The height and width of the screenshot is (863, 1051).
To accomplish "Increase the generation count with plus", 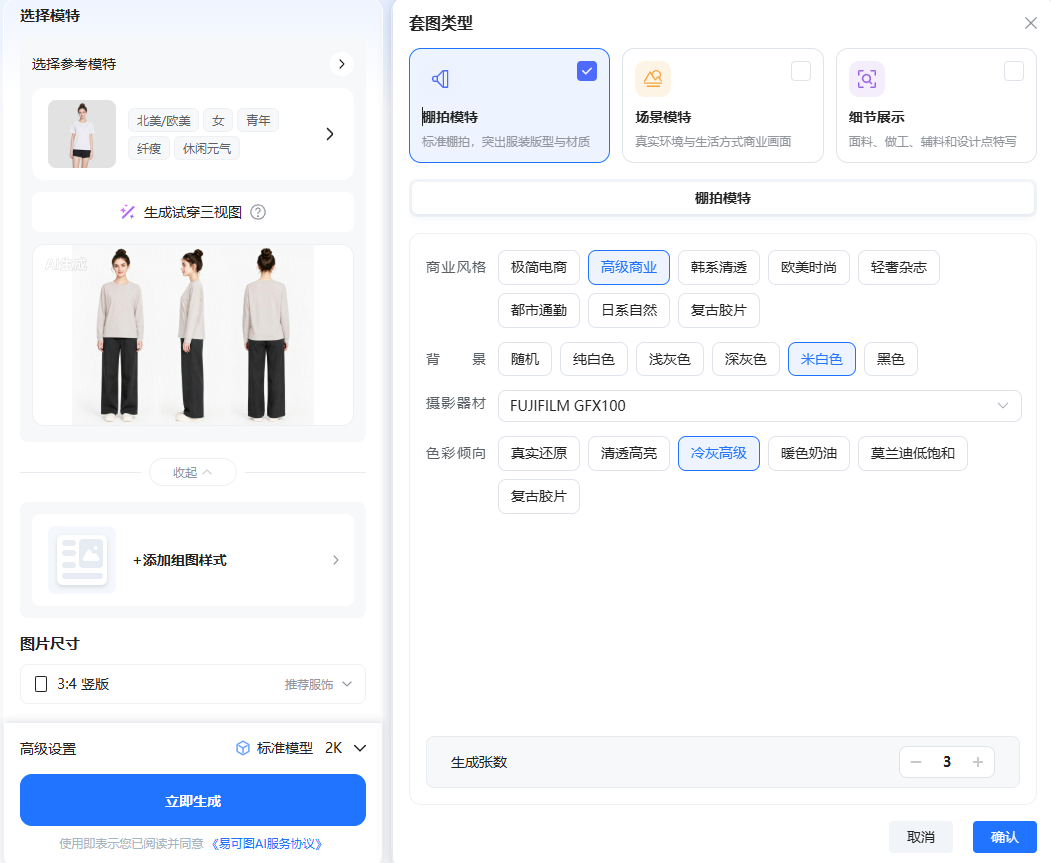I will (978, 762).
